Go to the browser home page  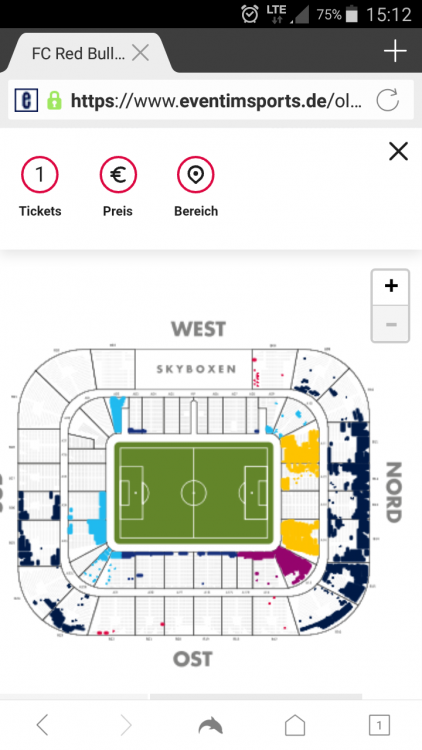[x=295, y=725]
